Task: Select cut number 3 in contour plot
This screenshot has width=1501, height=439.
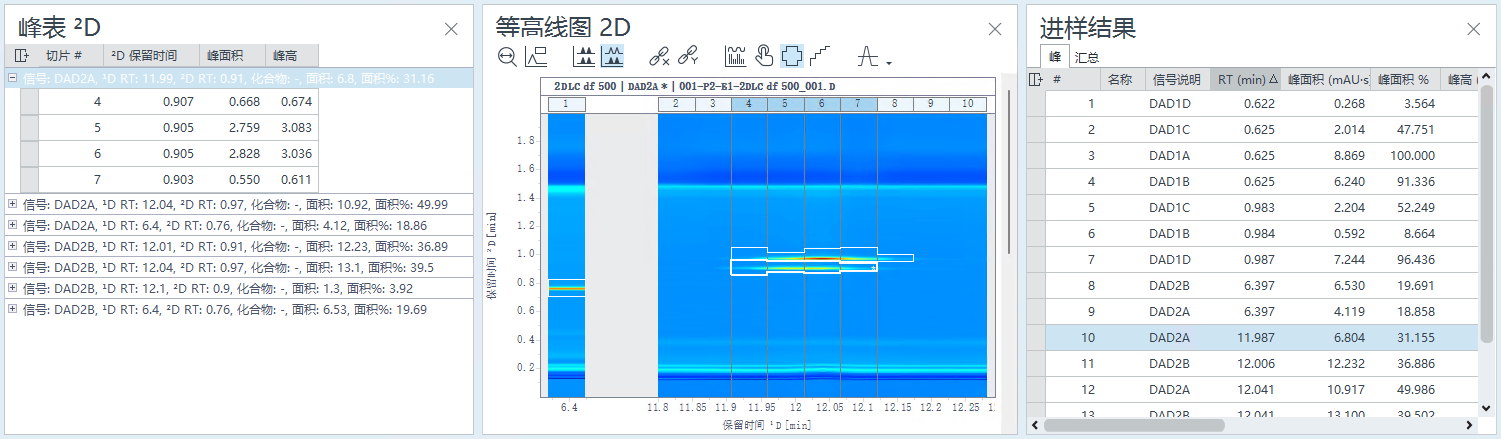Action: click(712, 104)
